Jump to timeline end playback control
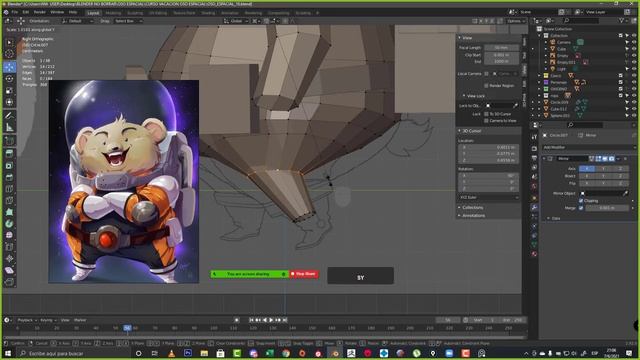Image resolution: width=640 pixels, height=360 pixels. click(x=285, y=320)
